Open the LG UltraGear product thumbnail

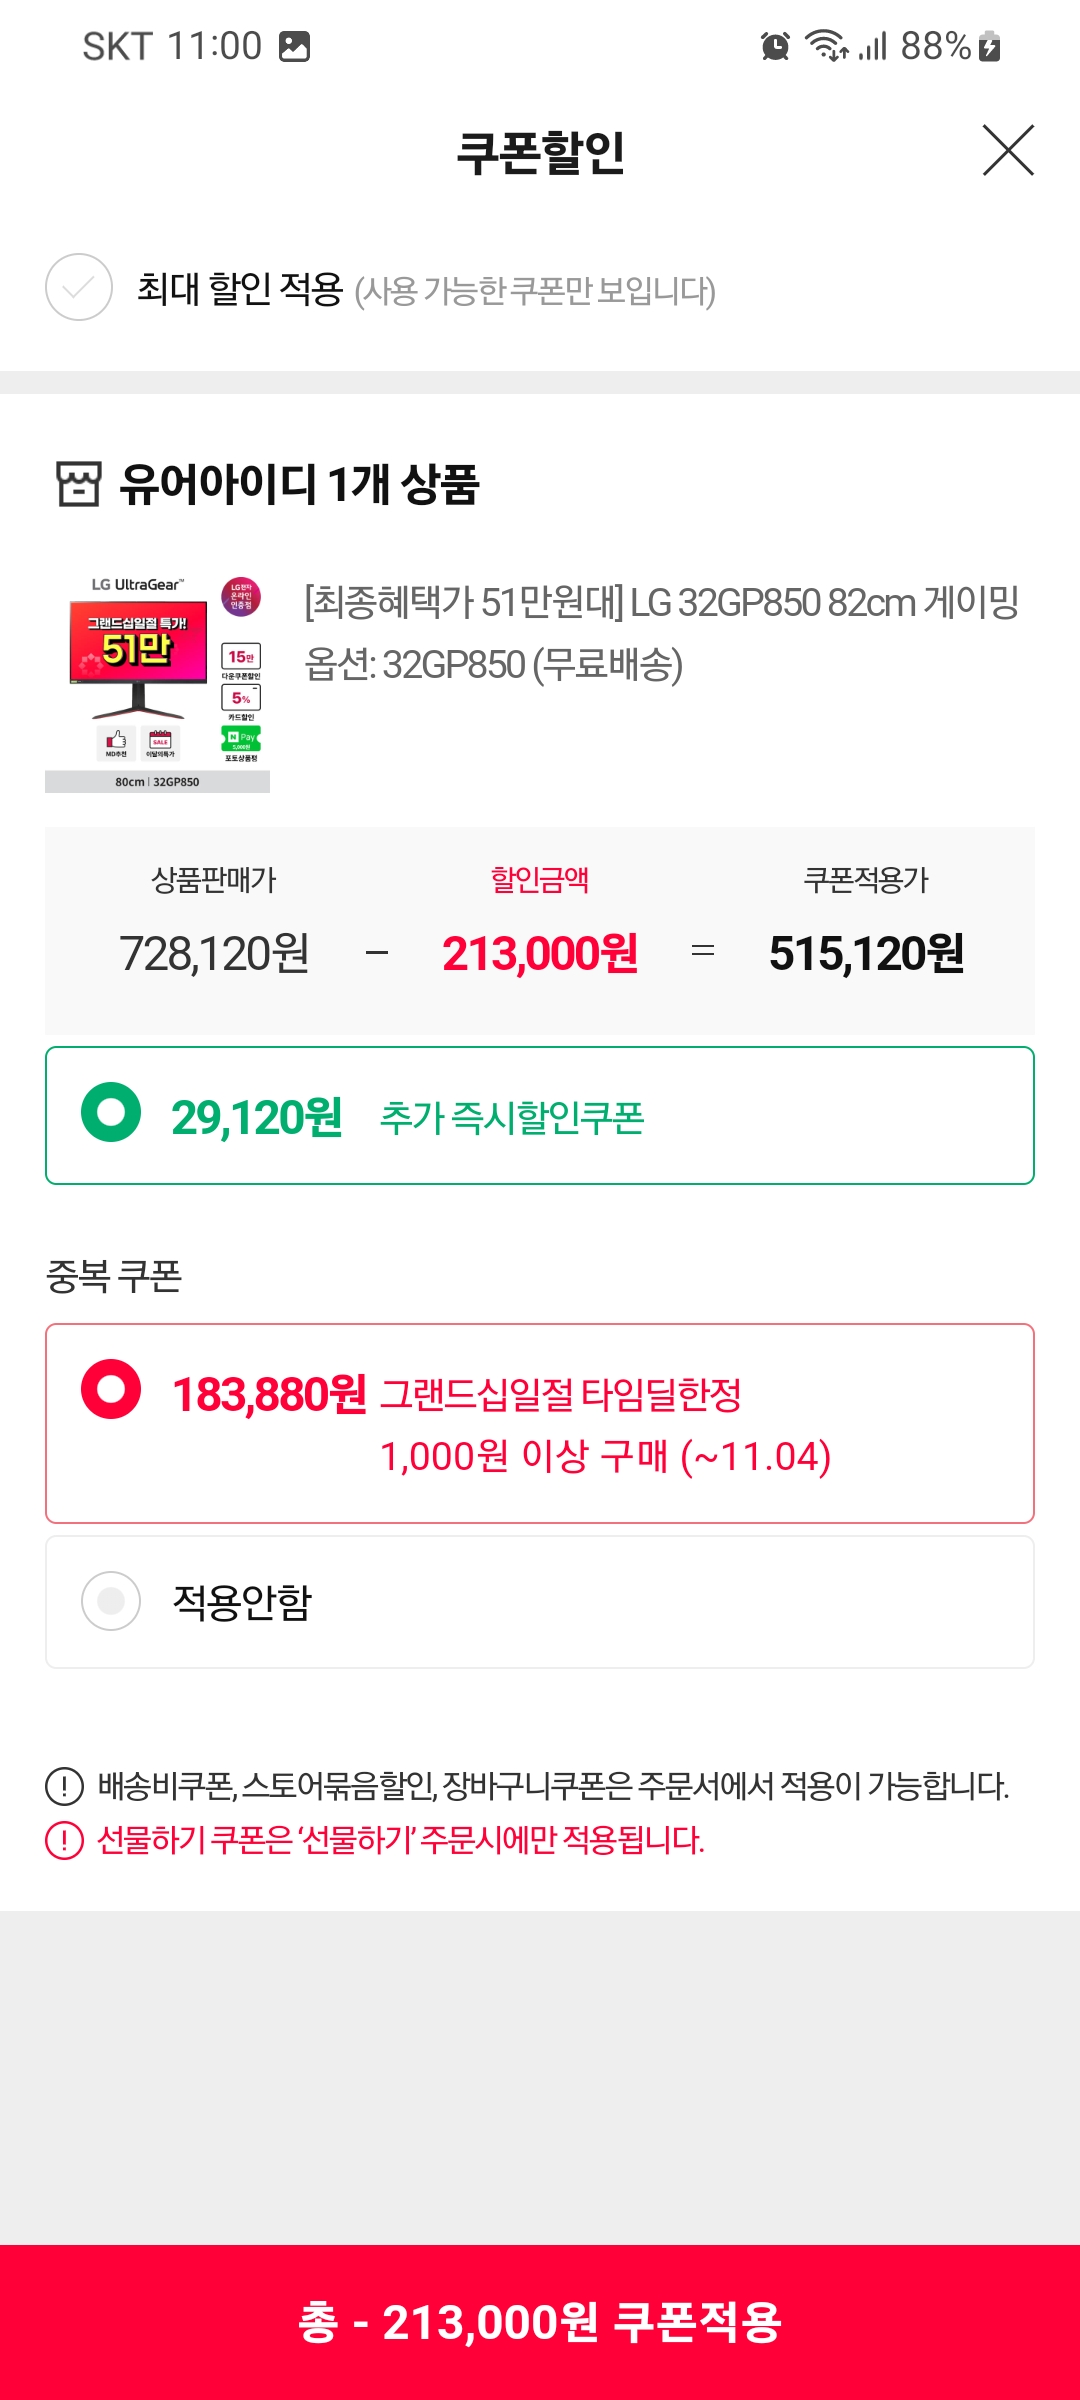pos(157,684)
